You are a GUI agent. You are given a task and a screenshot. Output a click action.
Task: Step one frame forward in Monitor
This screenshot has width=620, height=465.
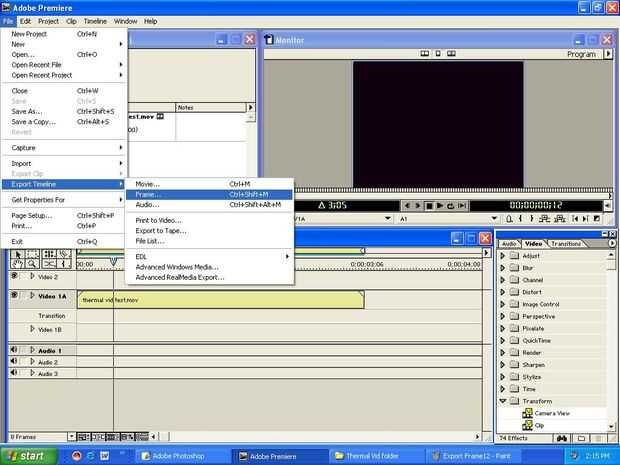[x=418, y=206]
